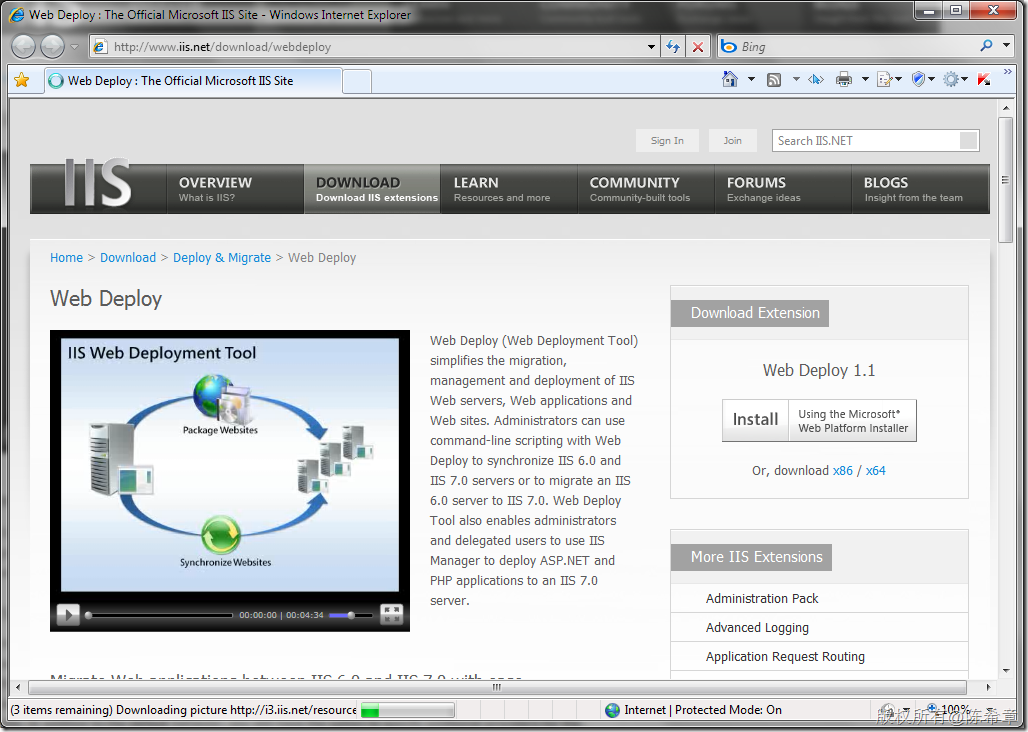Open the Administration Pack extension link

tap(762, 598)
